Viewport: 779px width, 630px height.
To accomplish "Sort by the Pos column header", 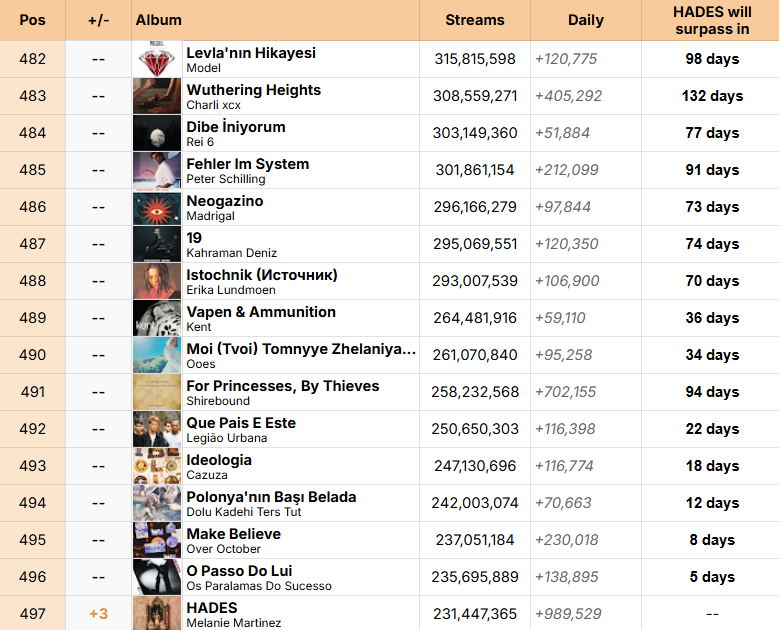I will (32, 20).
